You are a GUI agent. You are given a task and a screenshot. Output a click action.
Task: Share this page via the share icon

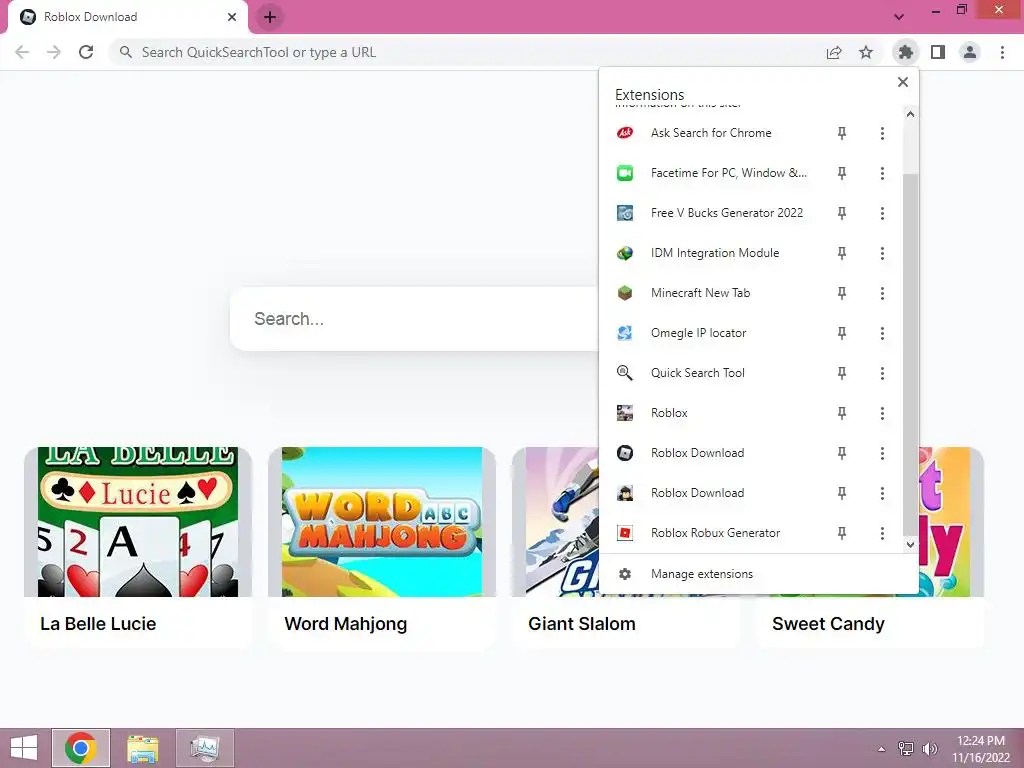[x=834, y=52]
